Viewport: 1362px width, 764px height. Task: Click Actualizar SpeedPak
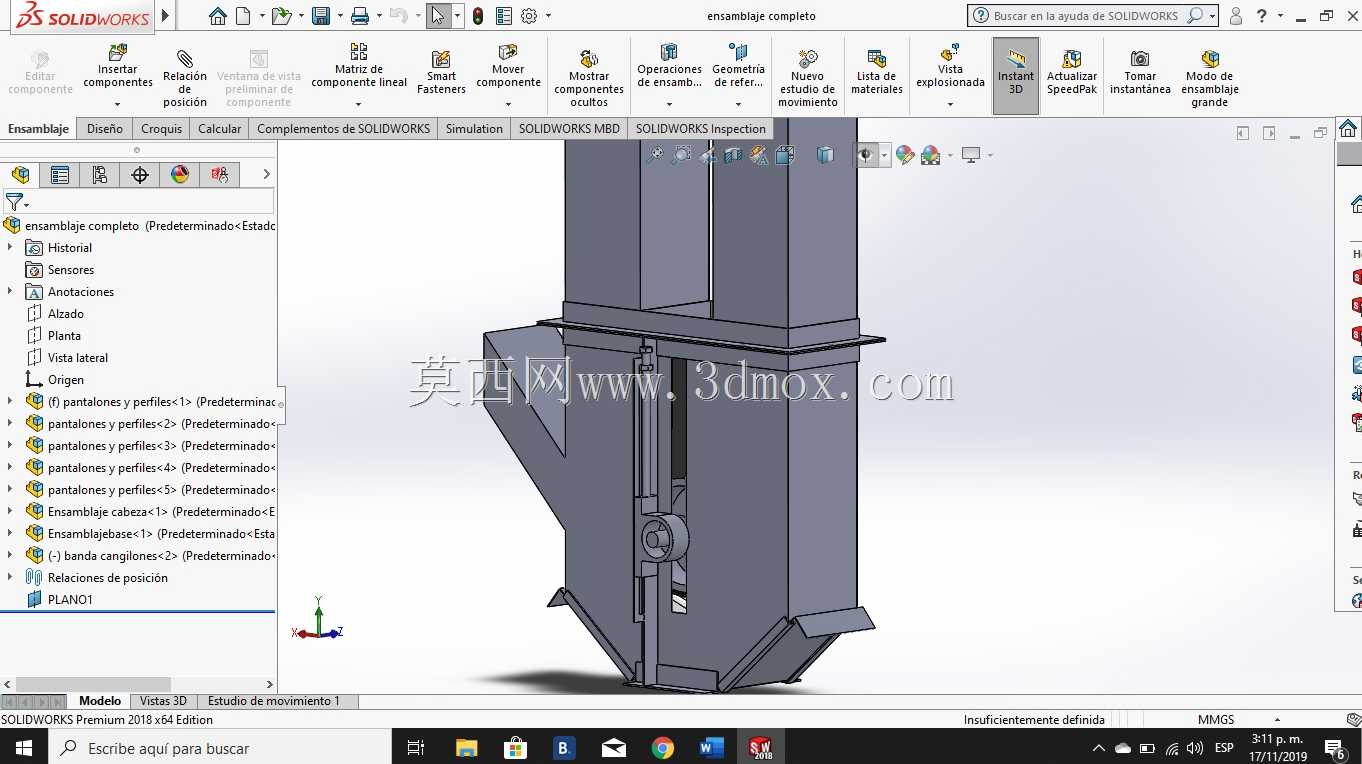pyautogui.click(x=1072, y=72)
